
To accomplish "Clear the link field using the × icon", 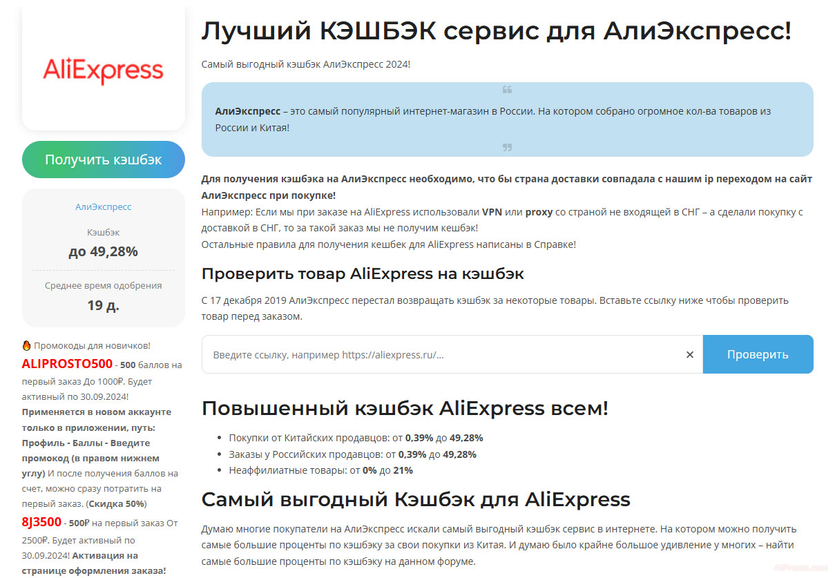I will tap(689, 354).
